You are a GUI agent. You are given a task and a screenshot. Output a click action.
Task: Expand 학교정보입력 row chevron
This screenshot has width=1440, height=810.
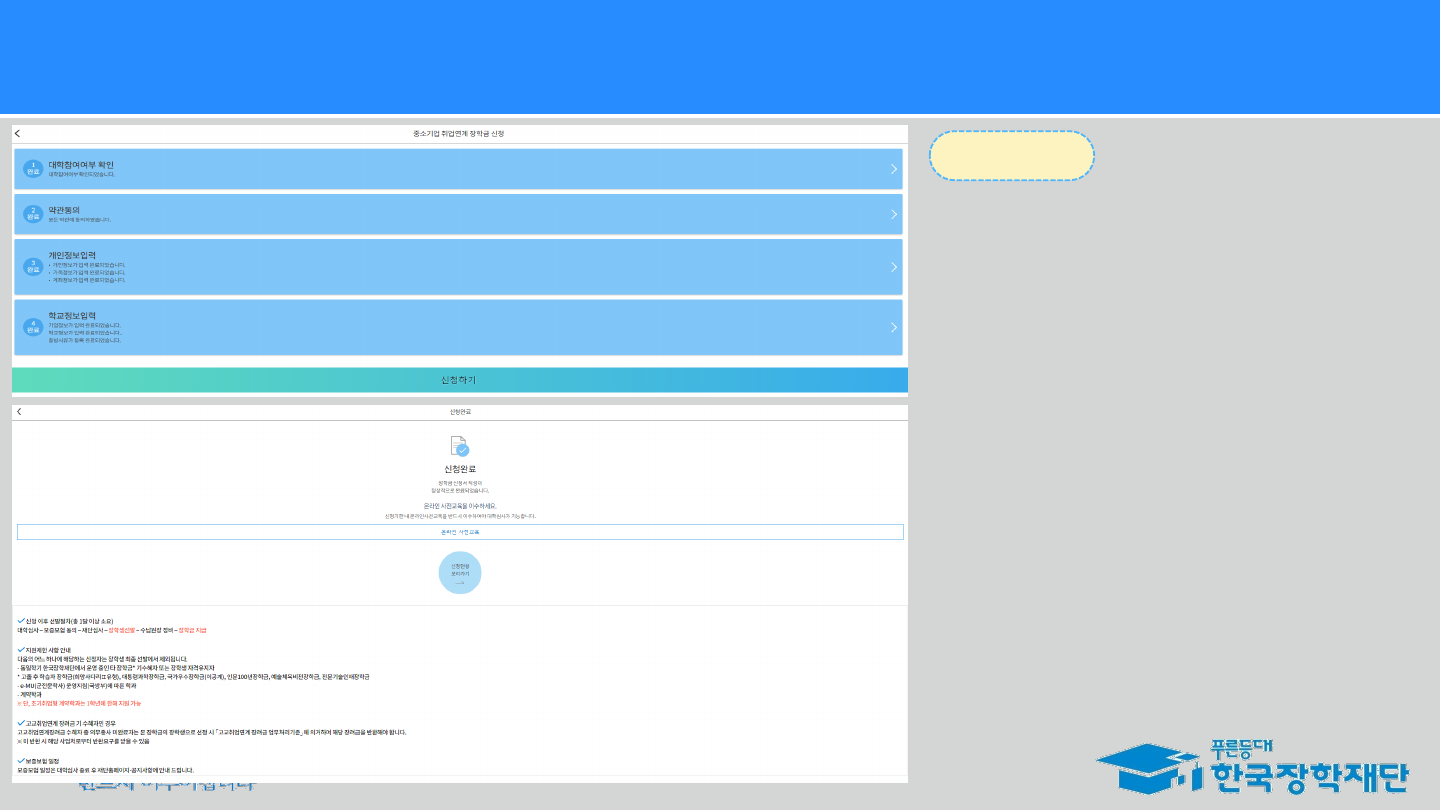pyautogui.click(x=893, y=327)
